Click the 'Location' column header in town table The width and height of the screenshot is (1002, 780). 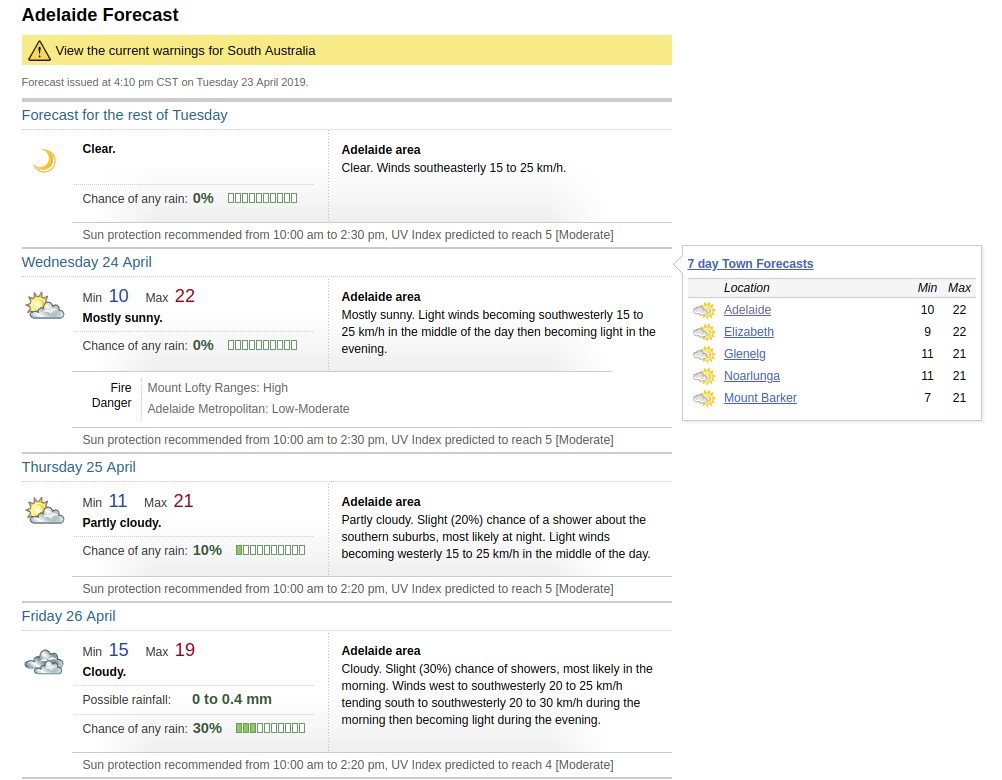click(746, 288)
